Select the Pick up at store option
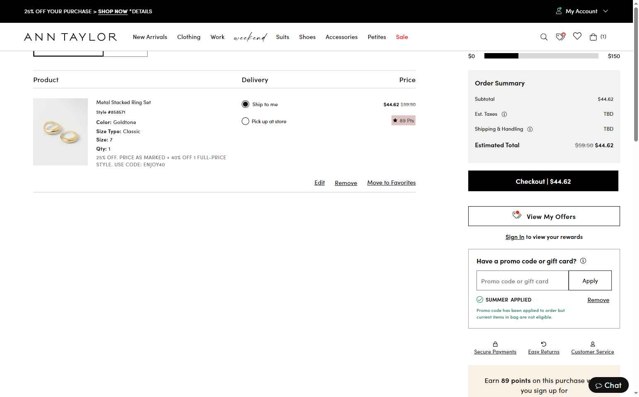This screenshot has height=397, width=639. coord(245,121)
